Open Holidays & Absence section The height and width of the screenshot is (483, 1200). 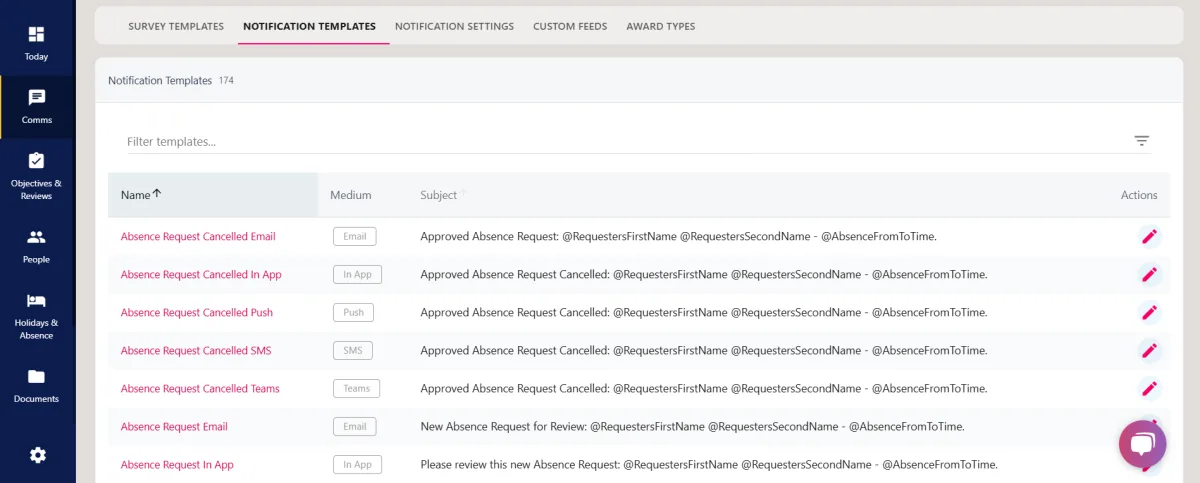[x=36, y=314]
